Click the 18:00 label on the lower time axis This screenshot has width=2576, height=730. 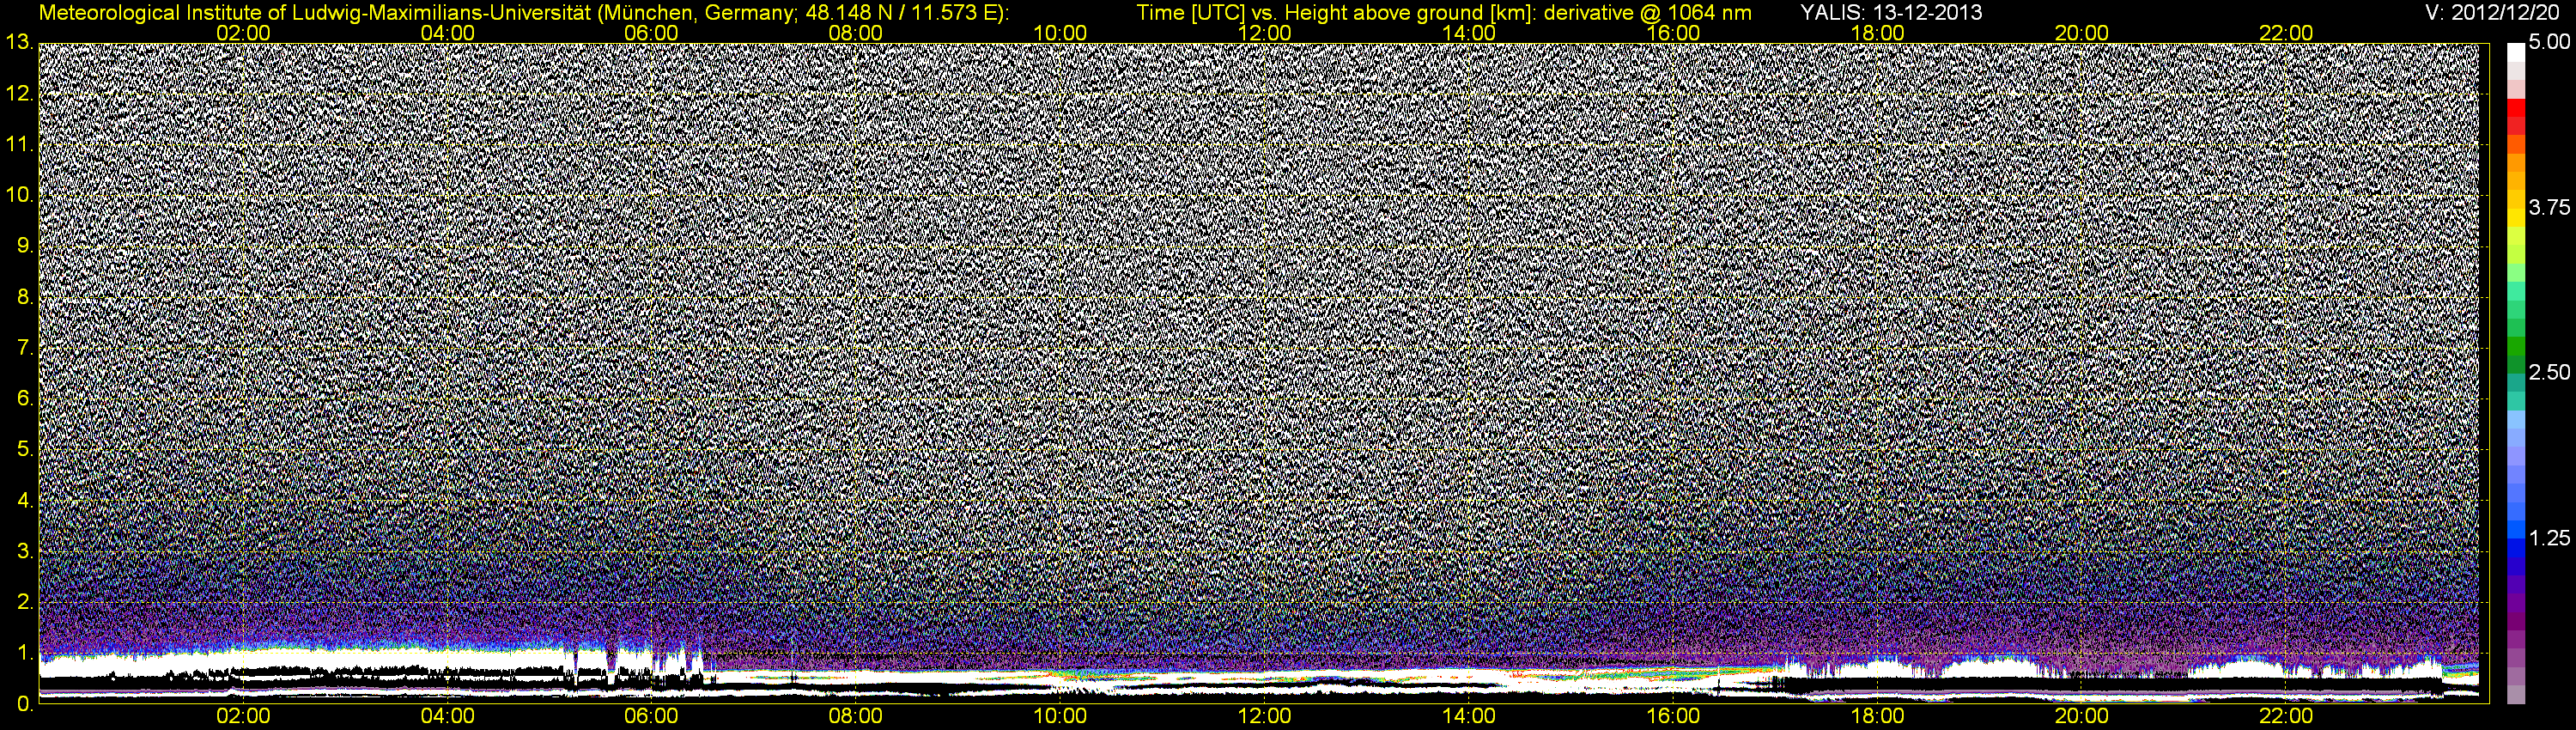(x=1877, y=717)
